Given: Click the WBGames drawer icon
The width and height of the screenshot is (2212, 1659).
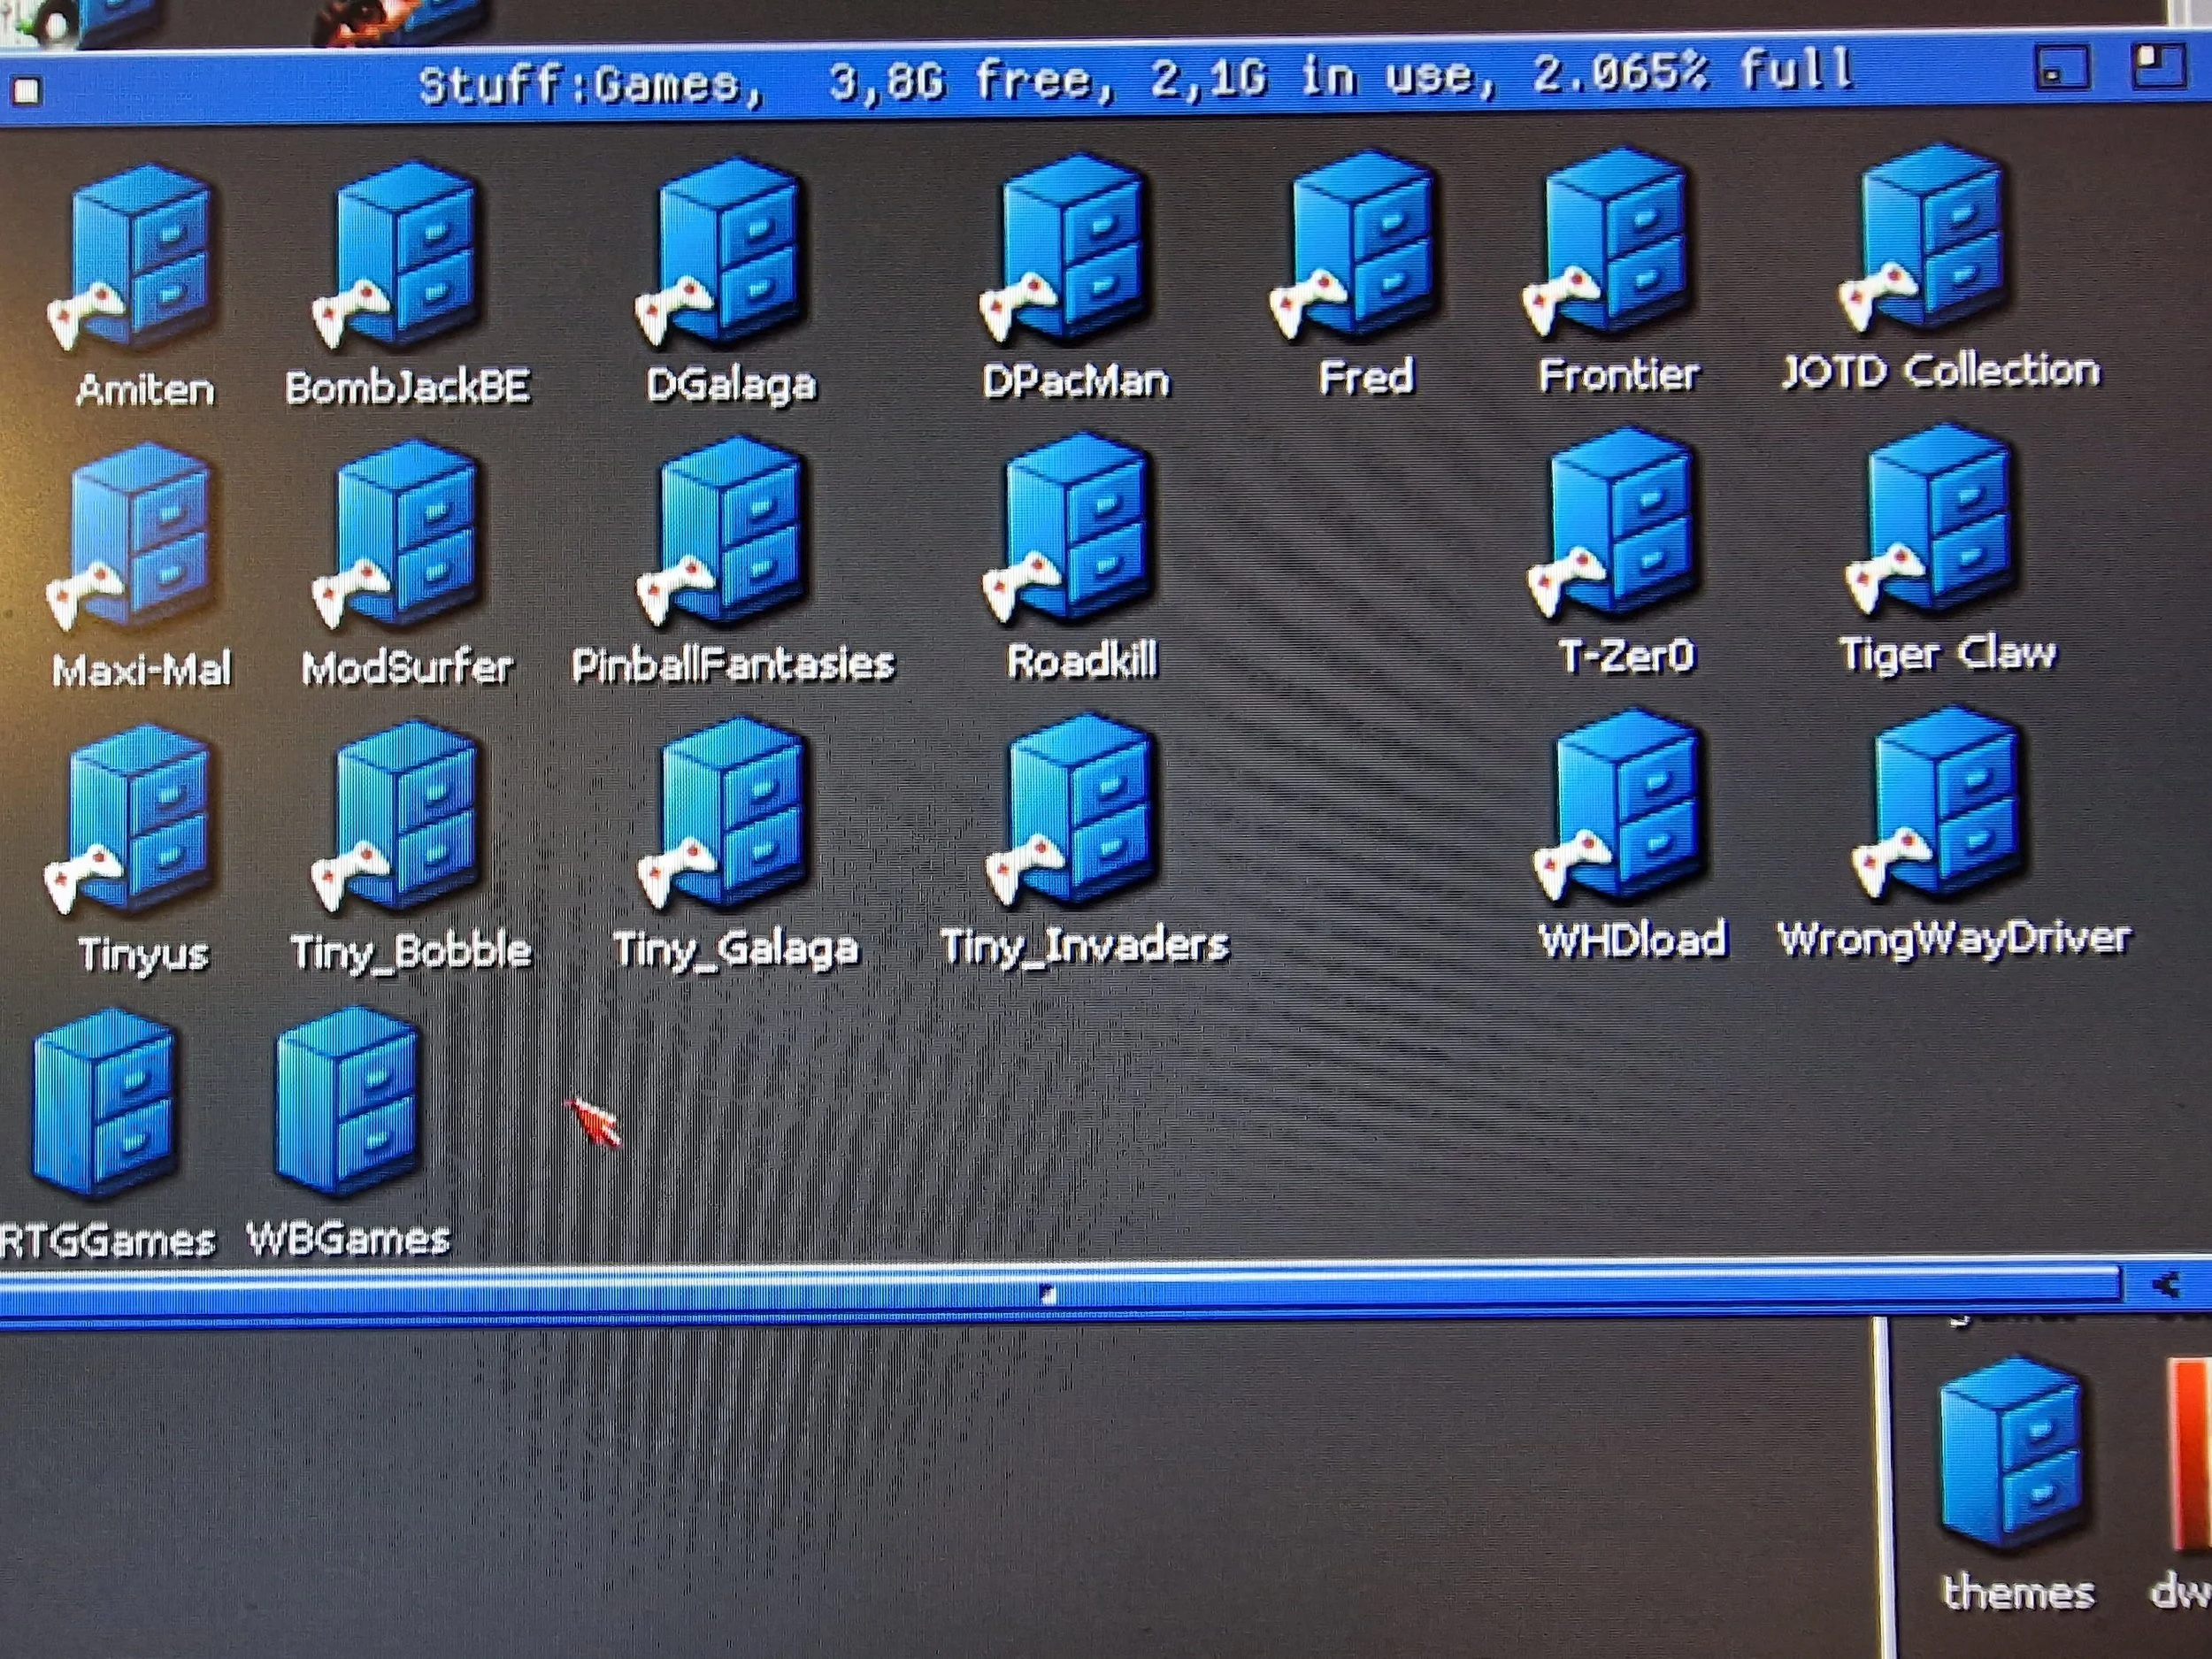Looking at the screenshot, I should click(x=346, y=1102).
